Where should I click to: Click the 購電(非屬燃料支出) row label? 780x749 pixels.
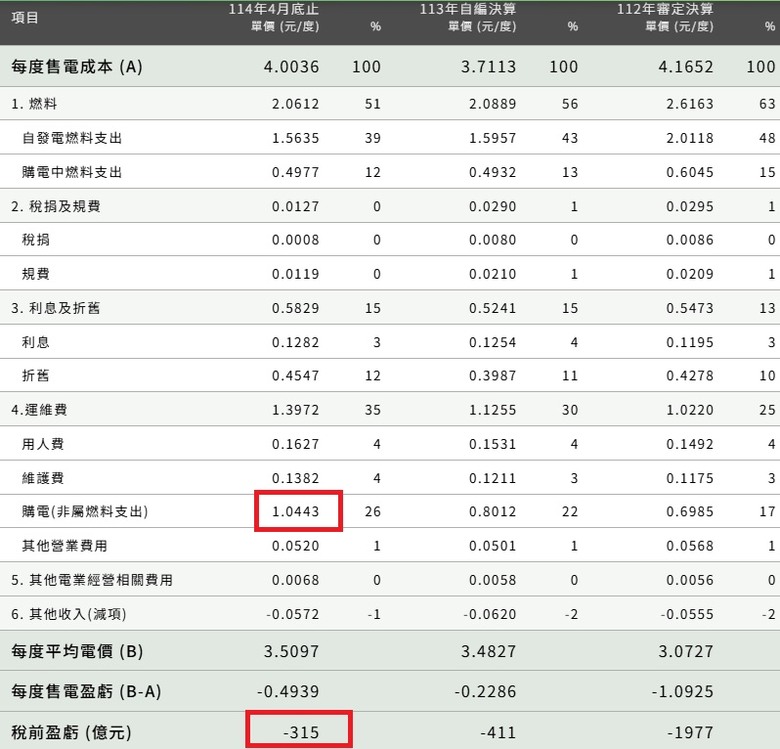point(85,511)
